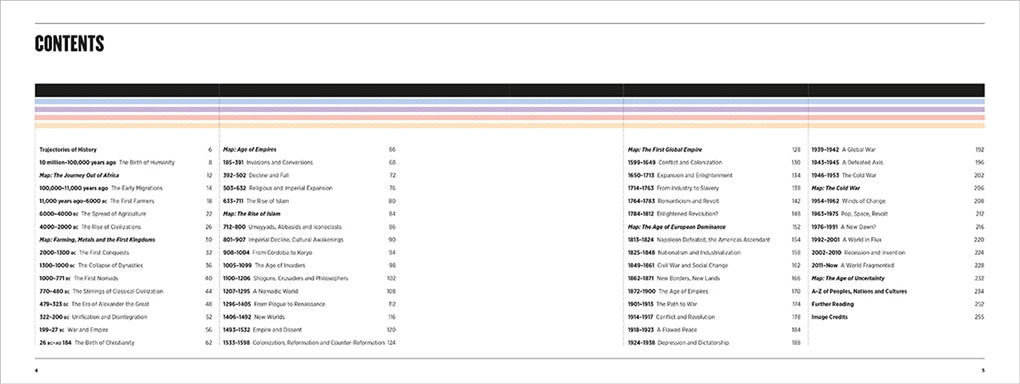Click 'The Birth of Christianity' entry
Image resolution: width=1020 pixels, height=384 pixels.
click(105, 342)
